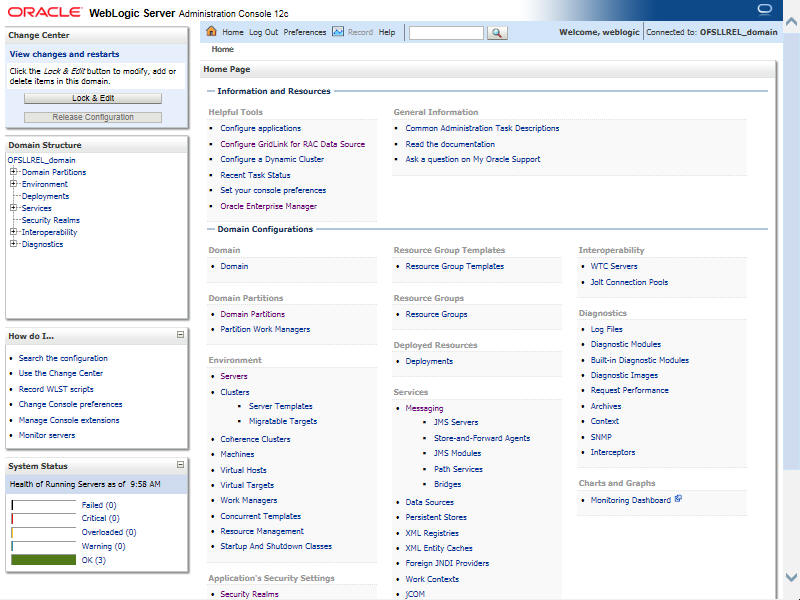
Task: Open Configure GridLink for RAC Data Source
Action: point(293,144)
